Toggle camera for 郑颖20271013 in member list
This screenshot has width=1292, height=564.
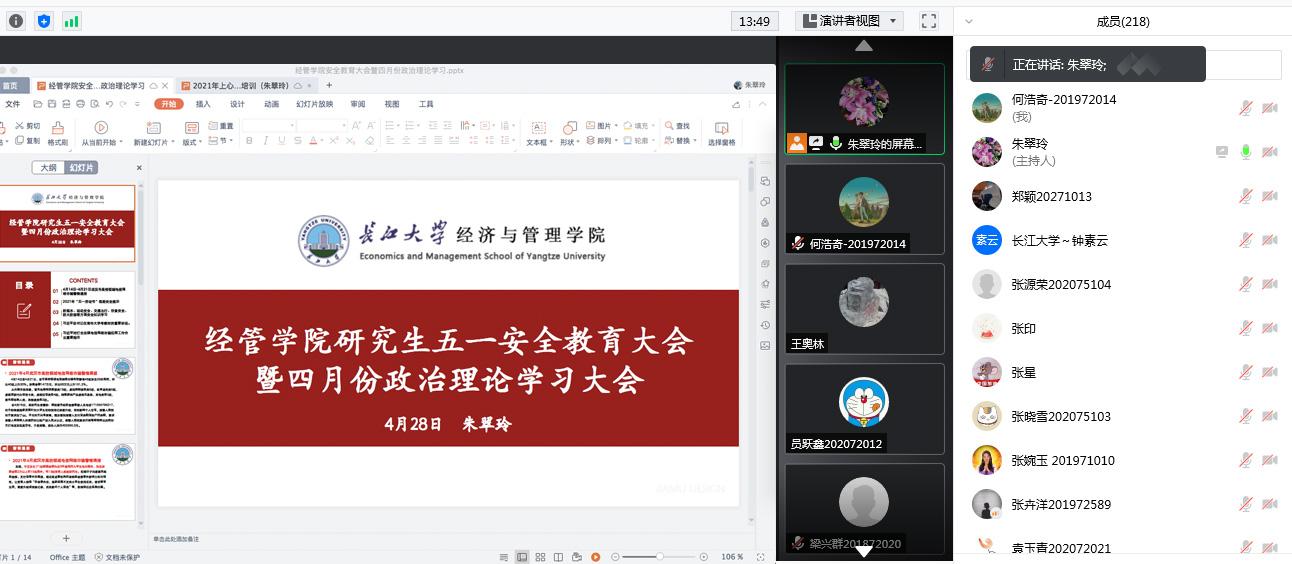pos(1270,196)
